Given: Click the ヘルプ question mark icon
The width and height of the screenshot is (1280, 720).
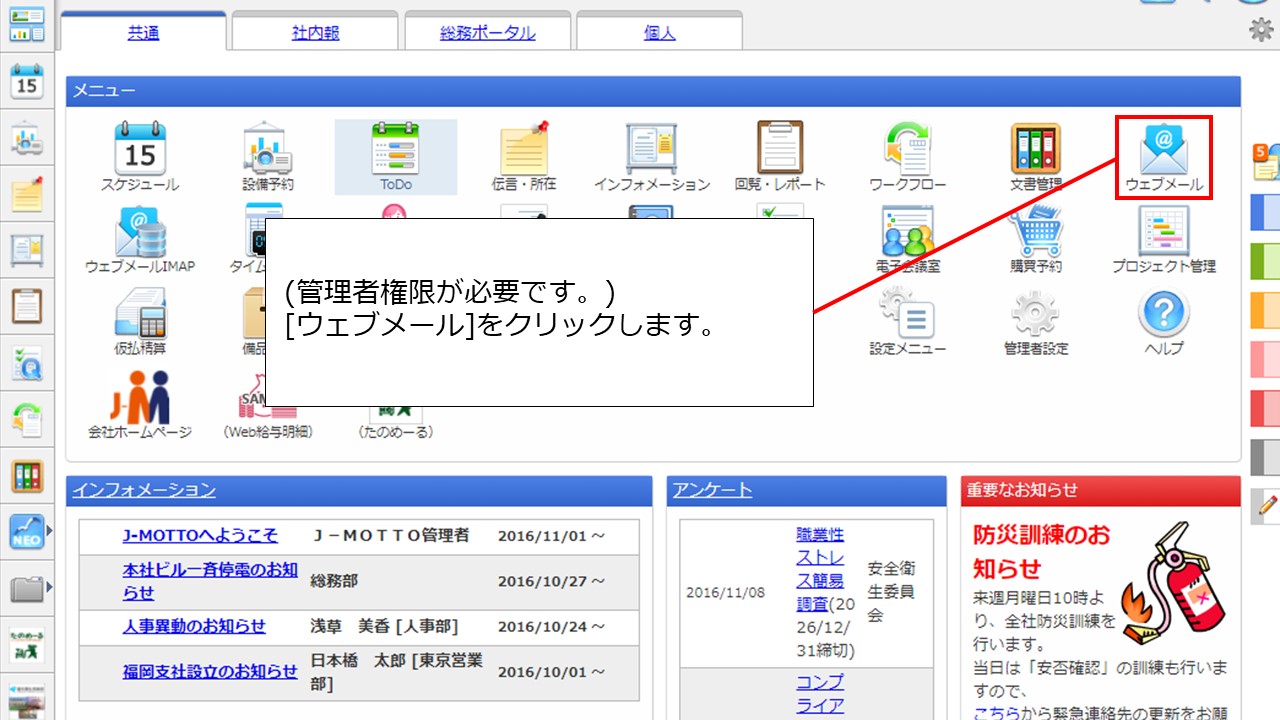Looking at the screenshot, I should pyautogui.click(x=1163, y=320).
